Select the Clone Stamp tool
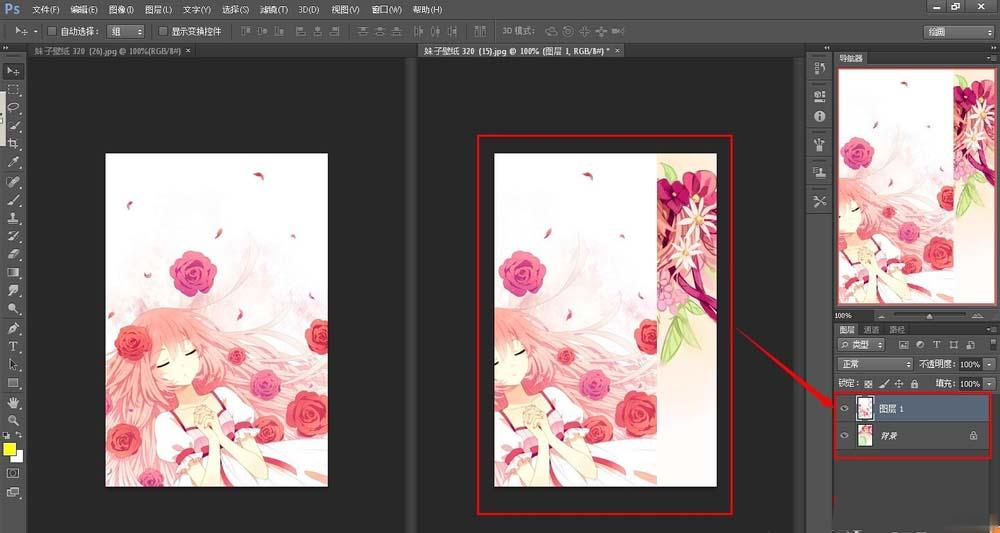Image resolution: width=1000 pixels, height=533 pixels. 14,218
